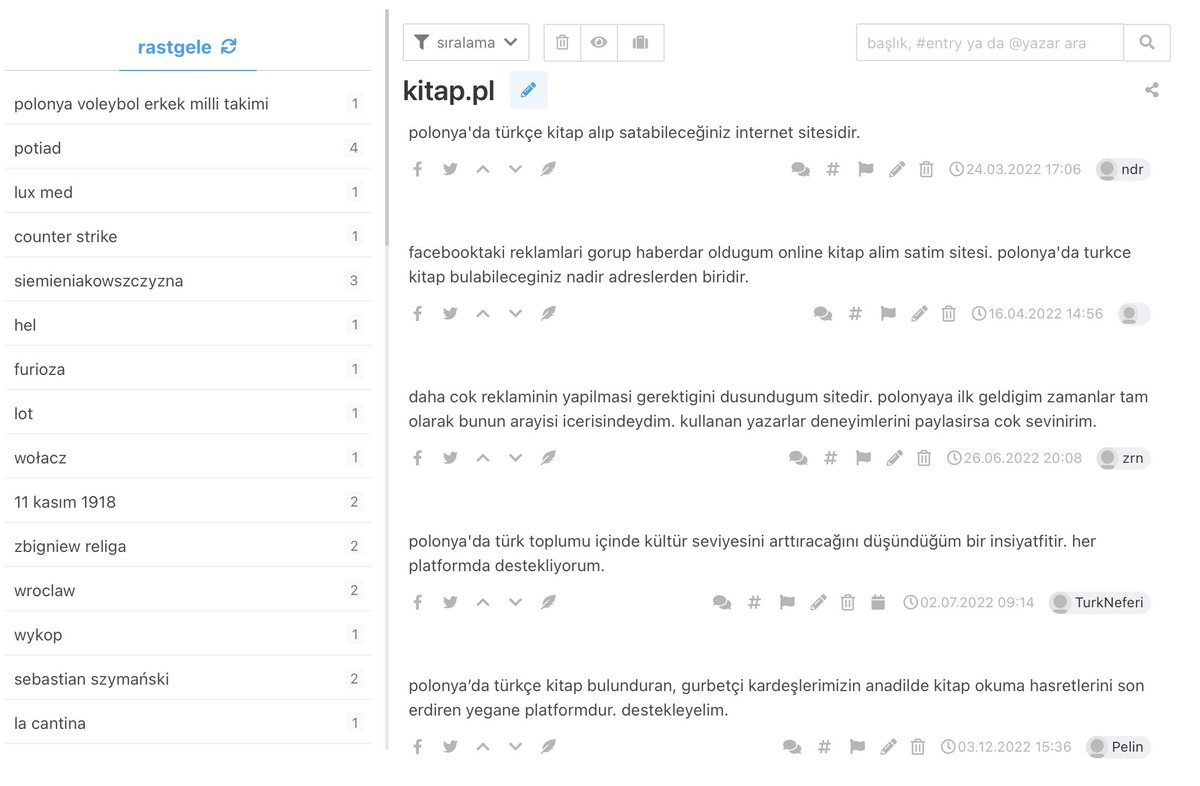Flag the entry by ndr

[x=865, y=170]
